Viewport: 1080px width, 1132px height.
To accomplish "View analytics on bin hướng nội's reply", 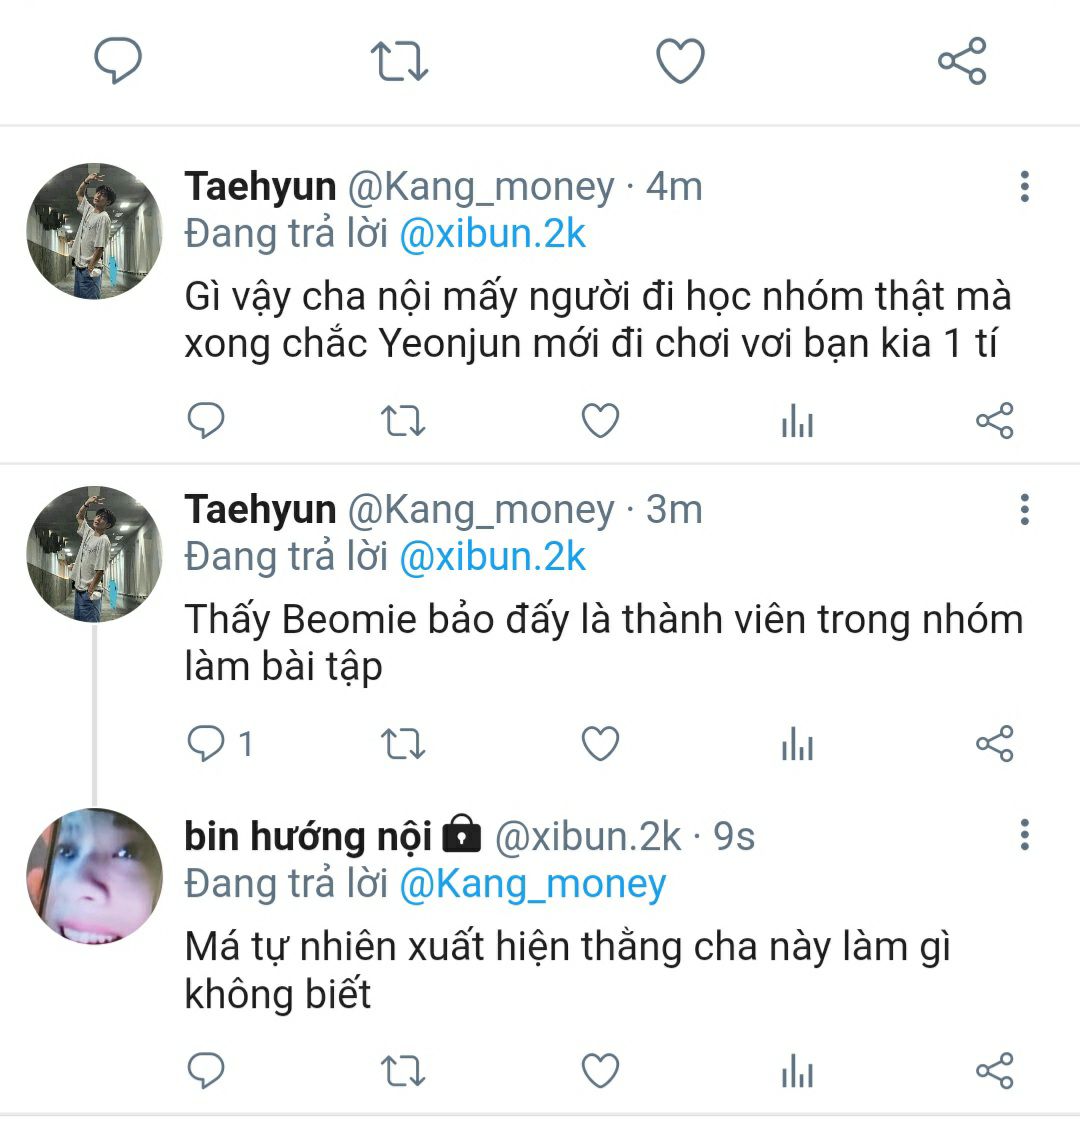I will click(x=797, y=1070).
